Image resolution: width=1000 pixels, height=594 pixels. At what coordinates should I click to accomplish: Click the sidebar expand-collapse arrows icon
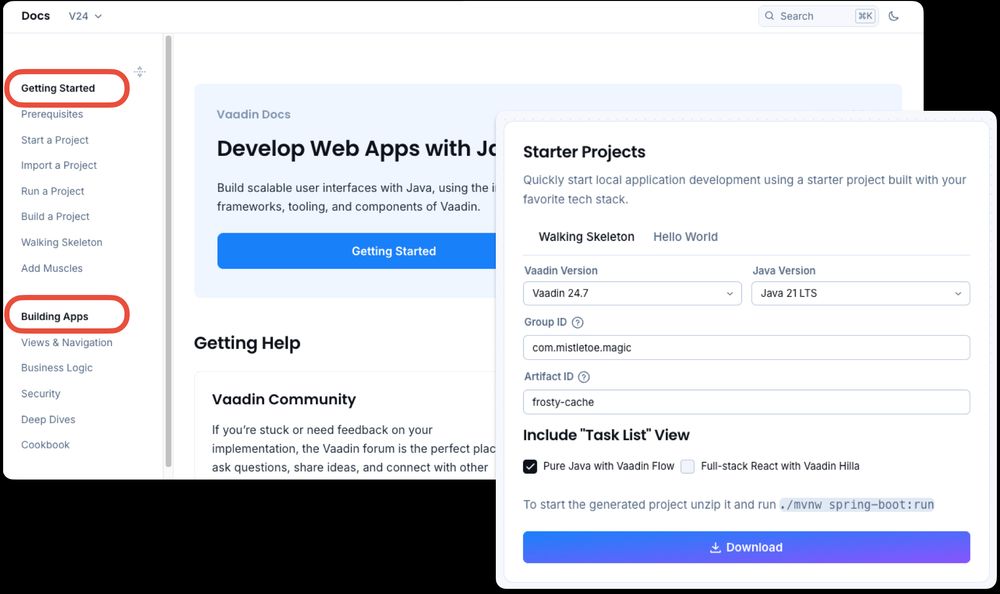(x=140, y=71)
